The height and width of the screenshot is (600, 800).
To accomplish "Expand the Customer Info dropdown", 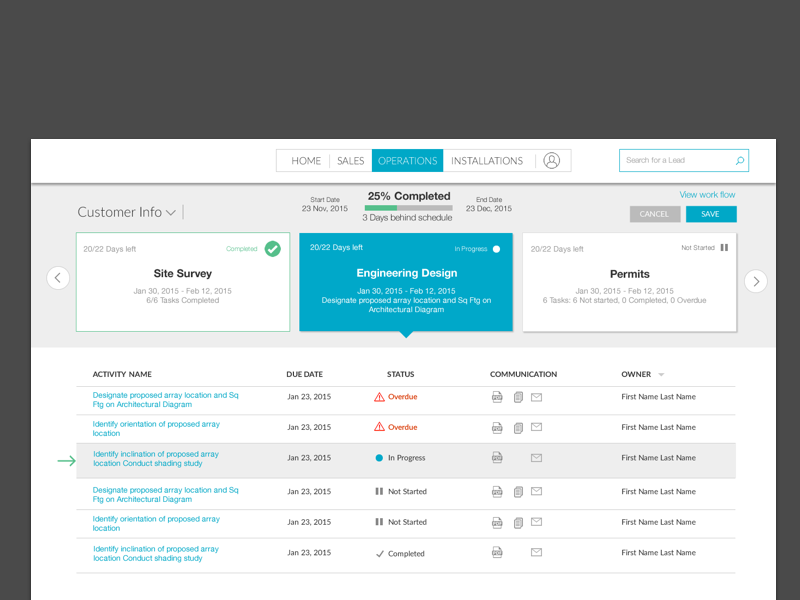I will pos(170,212).
